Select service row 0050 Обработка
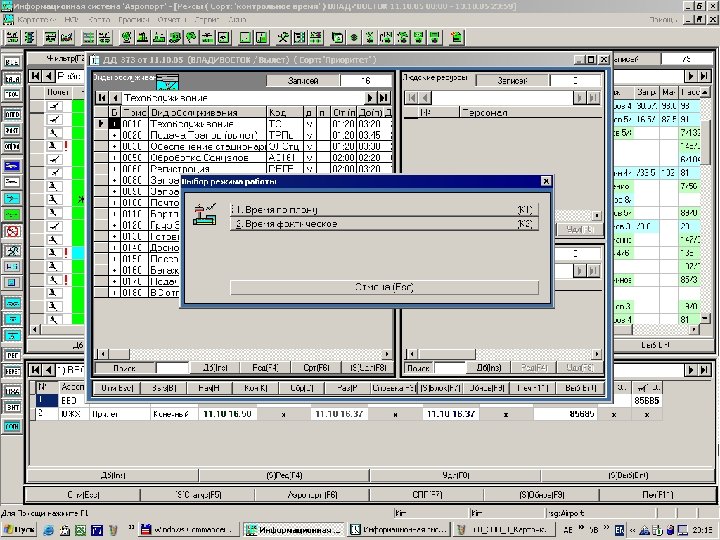Screen dimensions: 720x540 tap(243, 158)
